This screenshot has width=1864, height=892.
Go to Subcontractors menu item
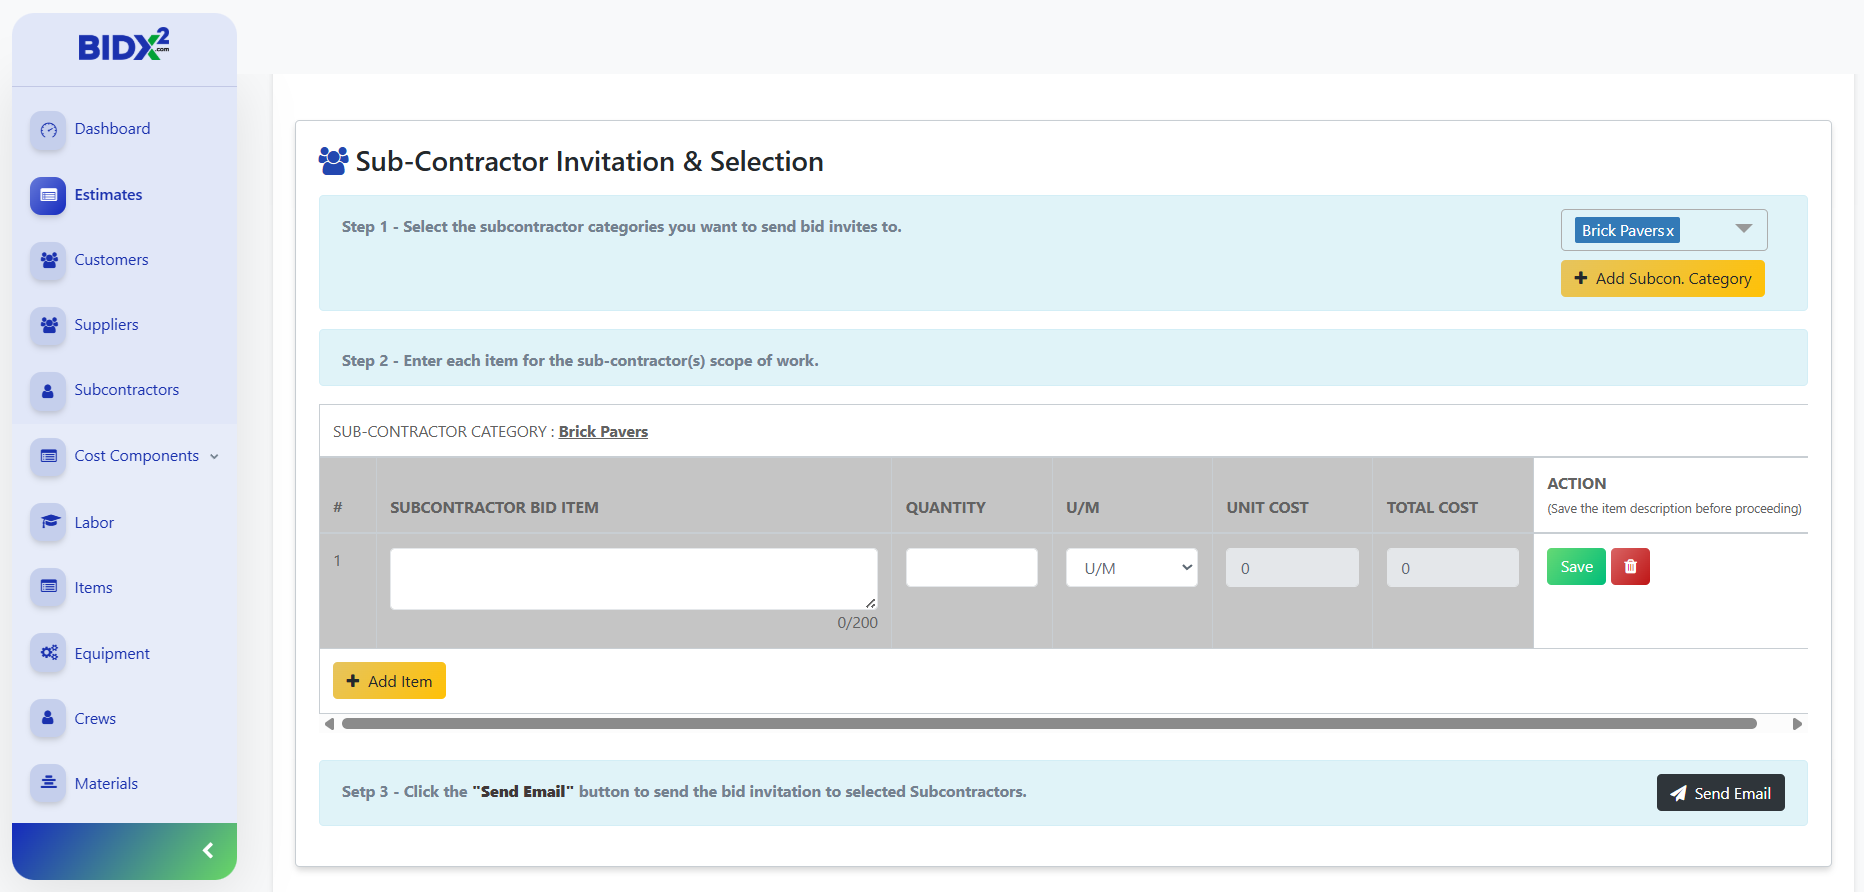coord(126,390)
